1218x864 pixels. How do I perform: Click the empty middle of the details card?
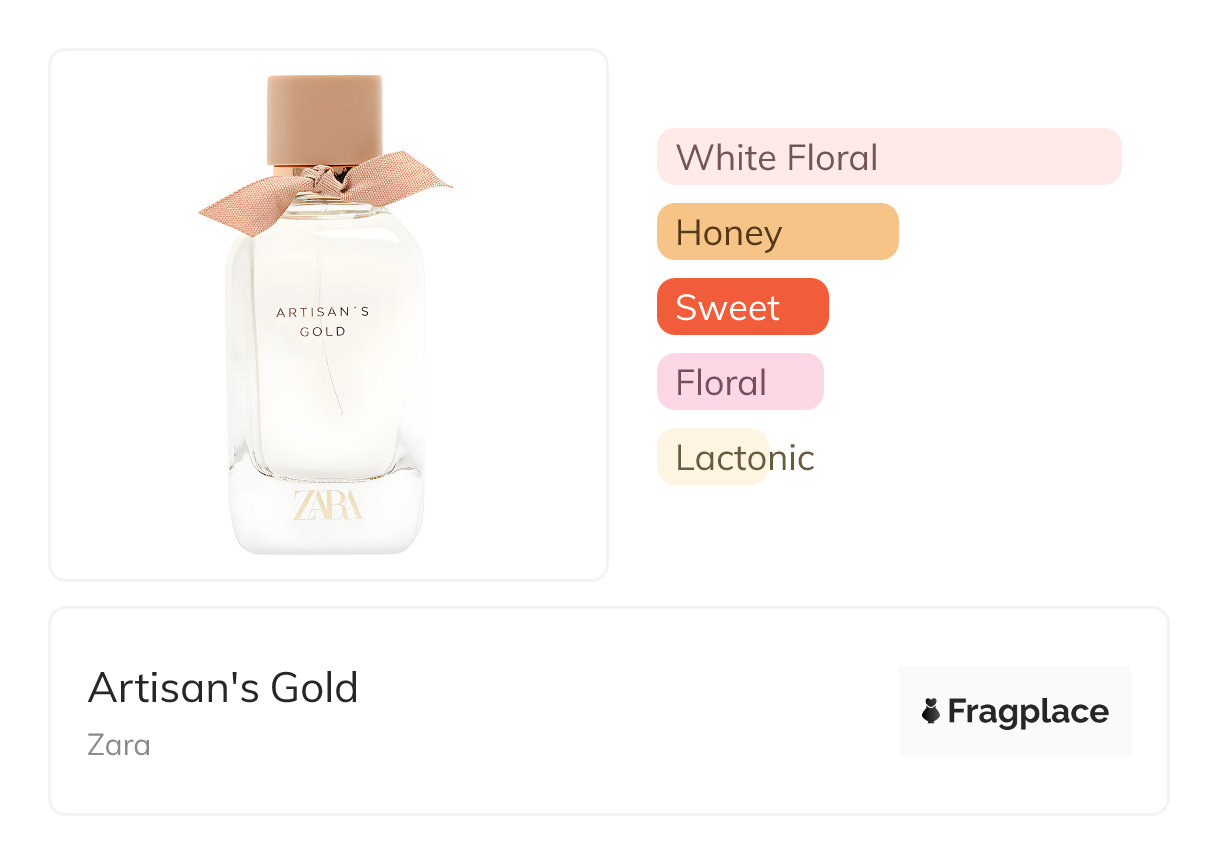[620, 712]
